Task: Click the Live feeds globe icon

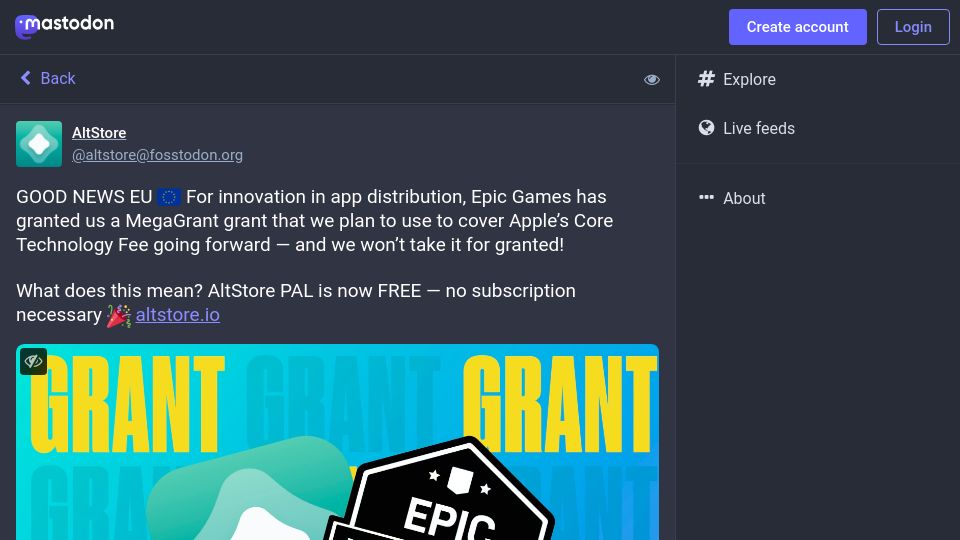Action: point(707,127)
